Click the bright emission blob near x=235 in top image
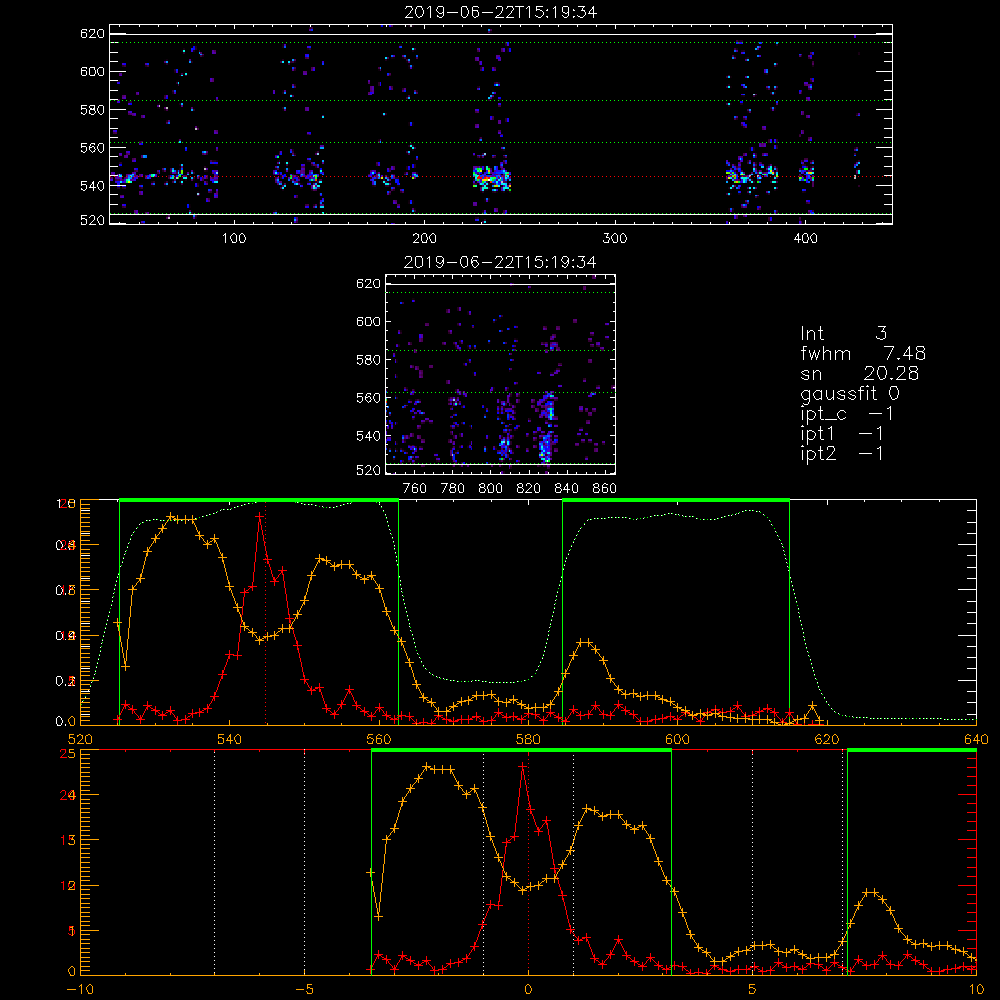 (492, 178)
